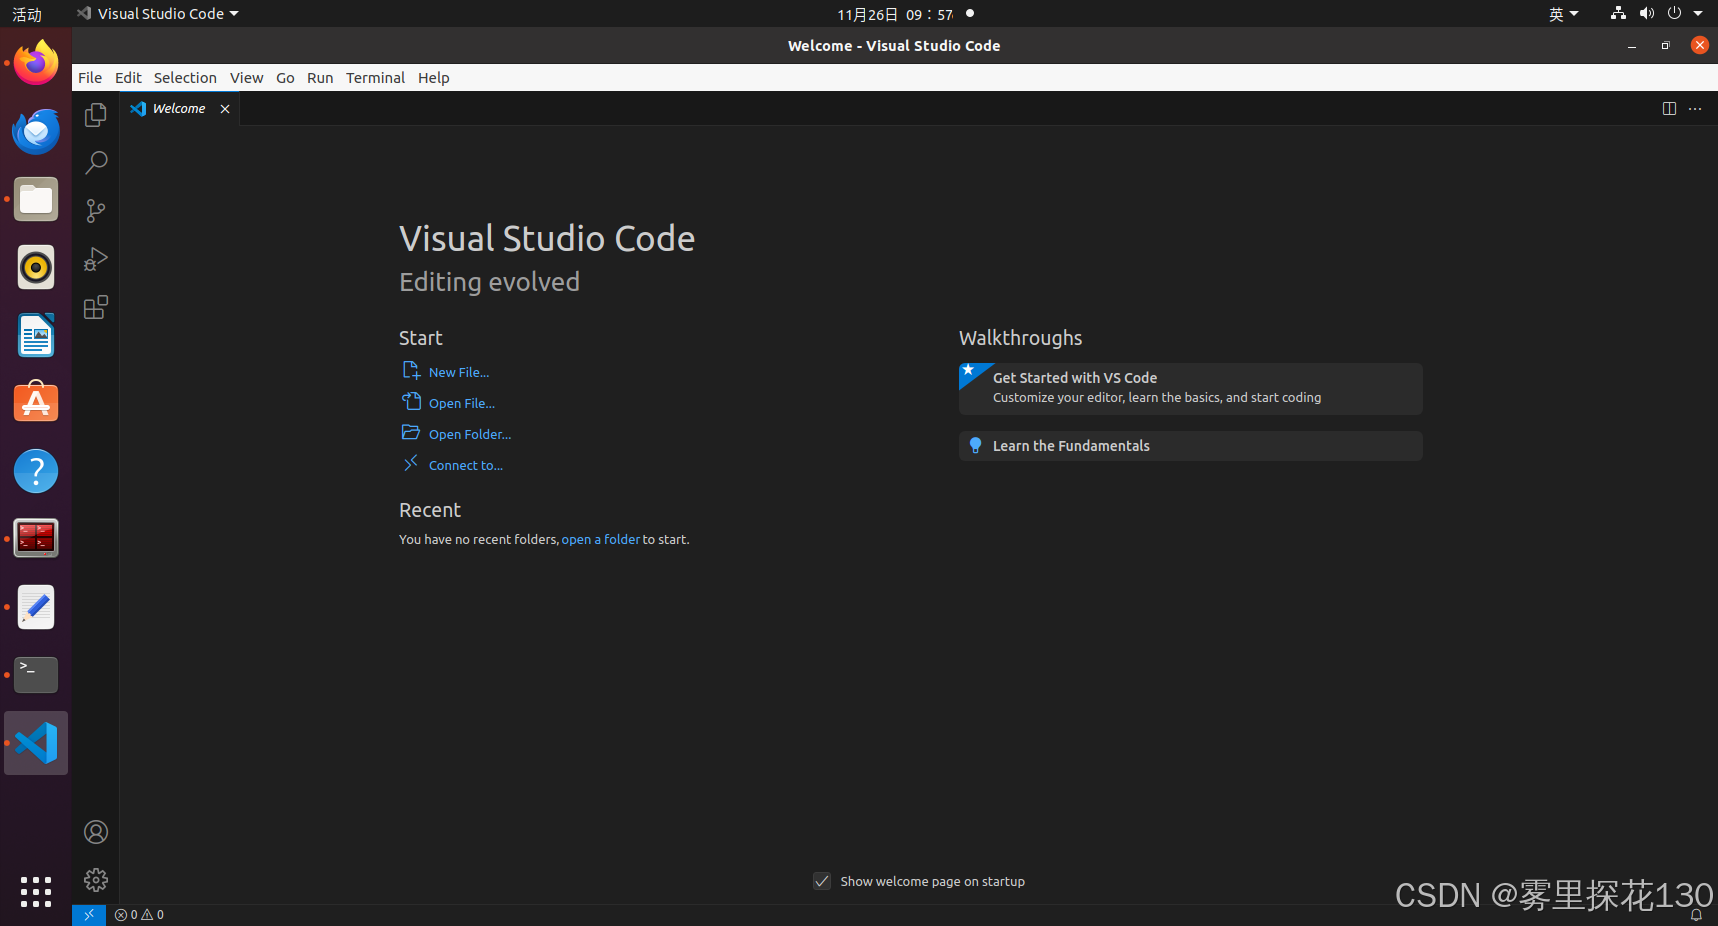Open the Visual Studio Code top bar menu

coord(157,13)
